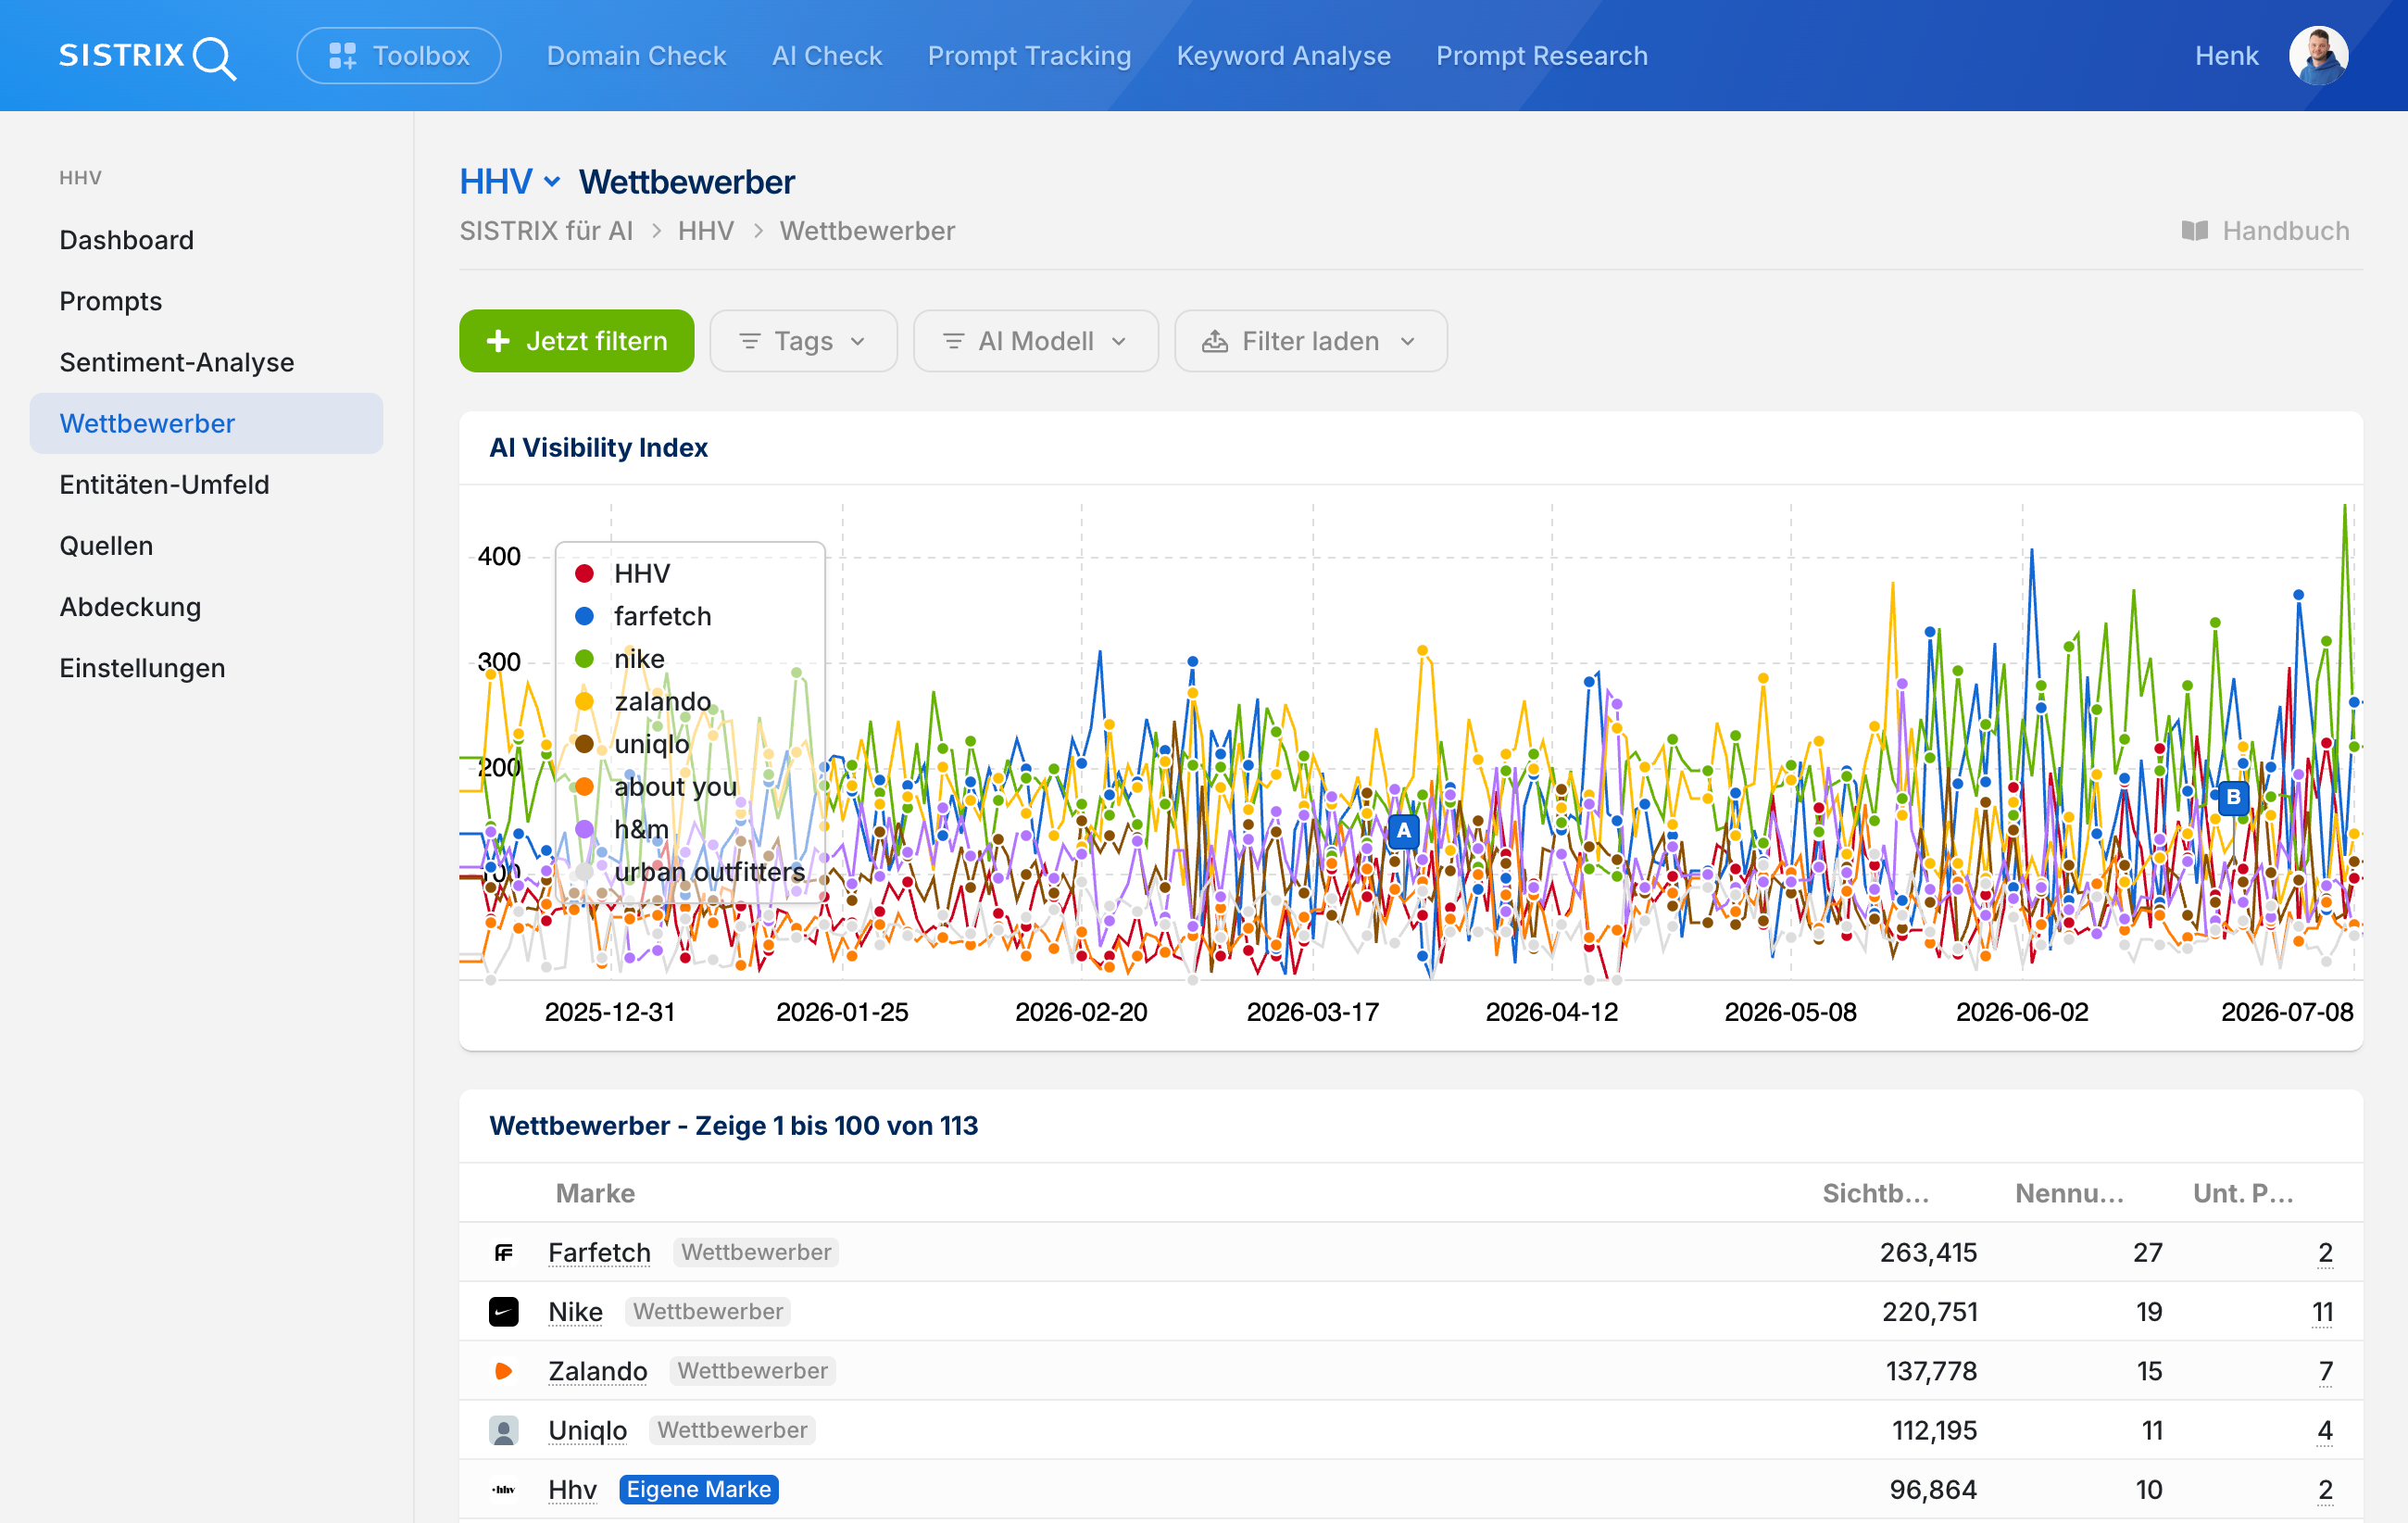Viewport: 2408px width, 1523px height.
Task: Toggle the h&m legend entry
Action: tap(621, 829)
